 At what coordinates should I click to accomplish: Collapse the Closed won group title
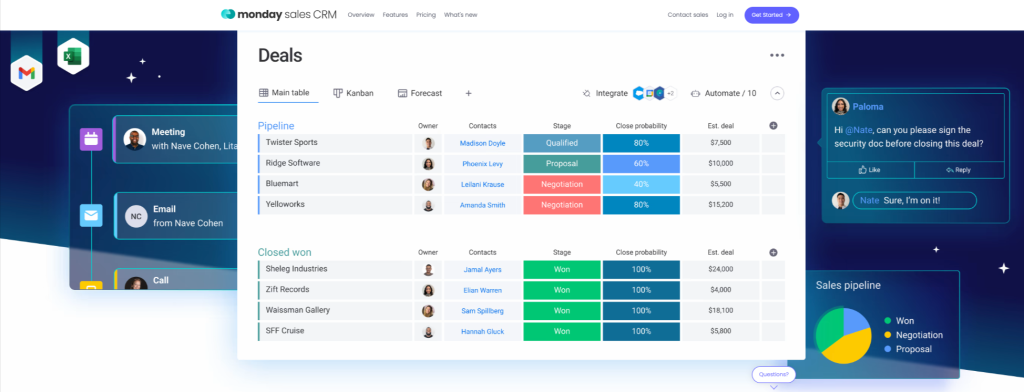(284, 252)
